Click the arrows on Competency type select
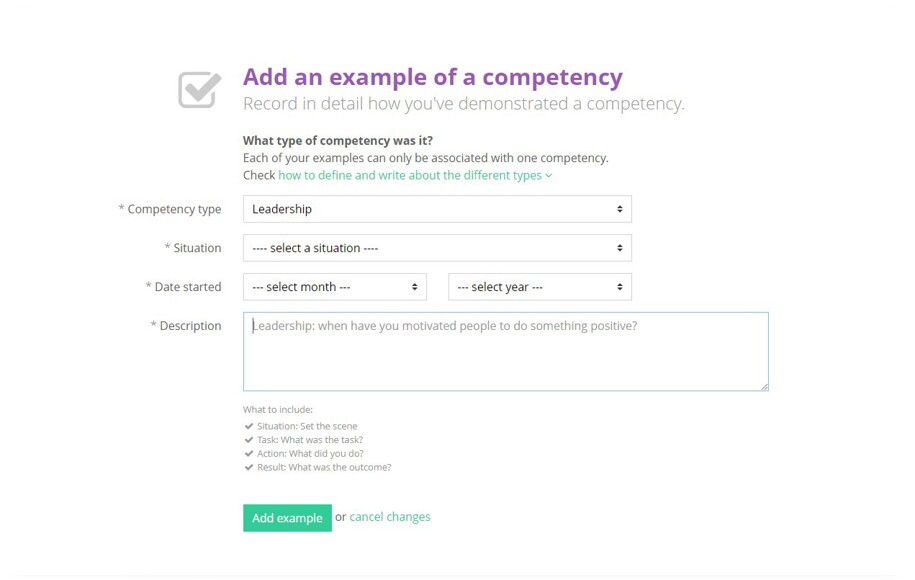Viewport: 915px width, 580px height. [x=620, y=209]
